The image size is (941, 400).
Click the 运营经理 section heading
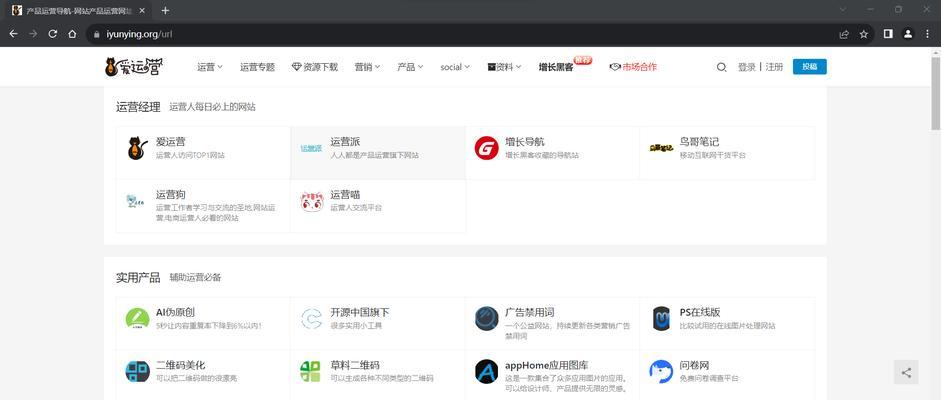click(138, 107)
